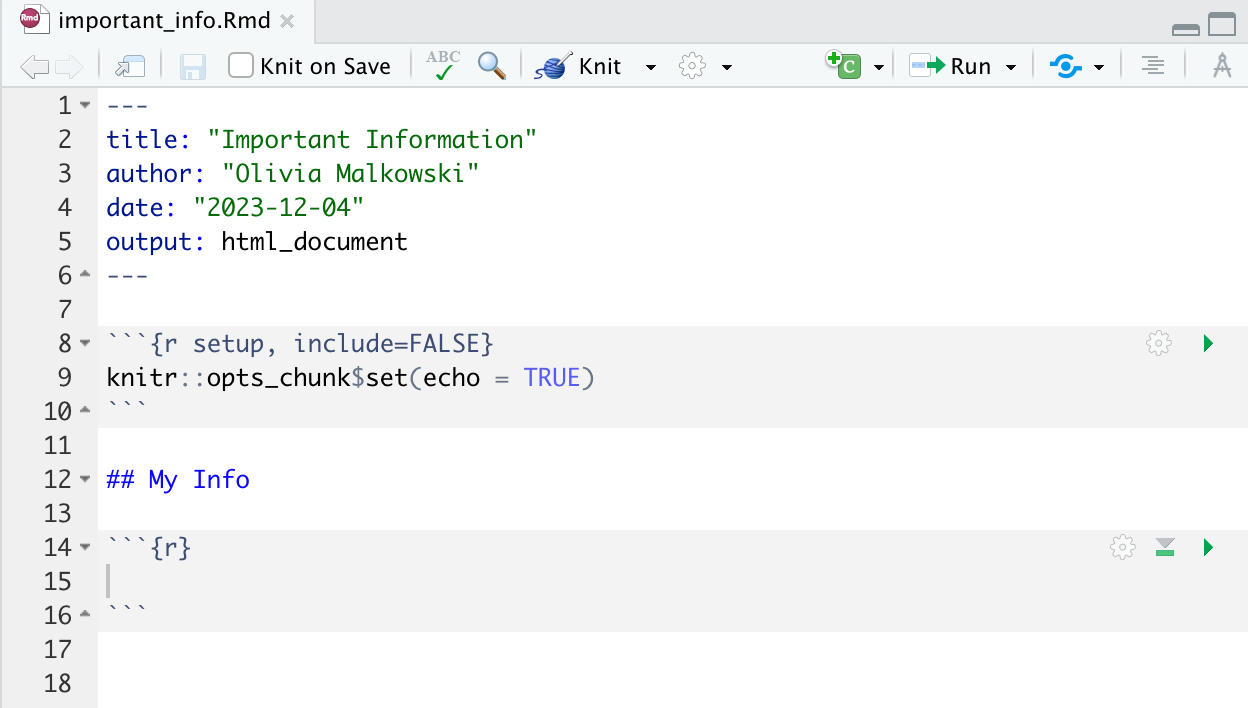Select the important_info.Rmd tab
The height and width of the screenshot is (708, 1248).
[x=165, y=20]
